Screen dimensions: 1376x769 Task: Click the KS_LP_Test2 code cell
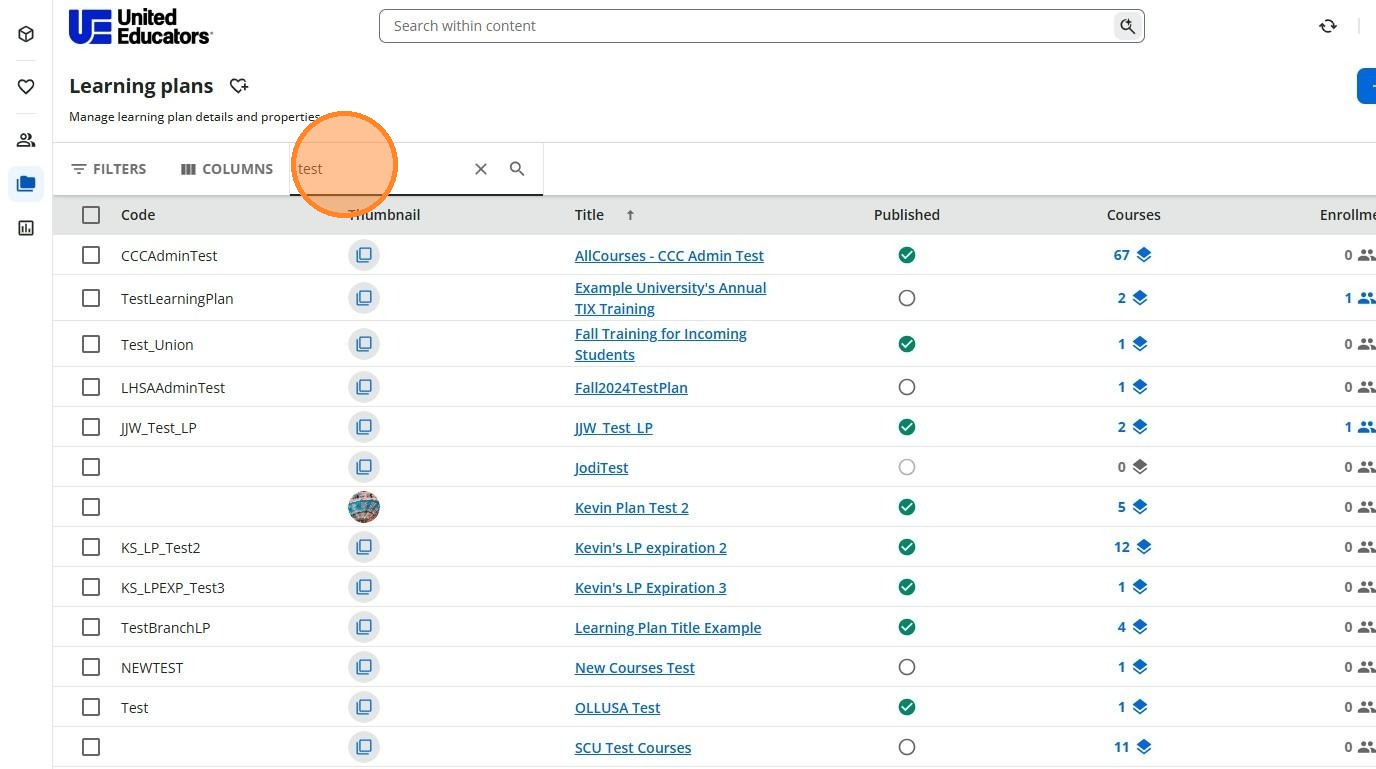tap(160, 547)
